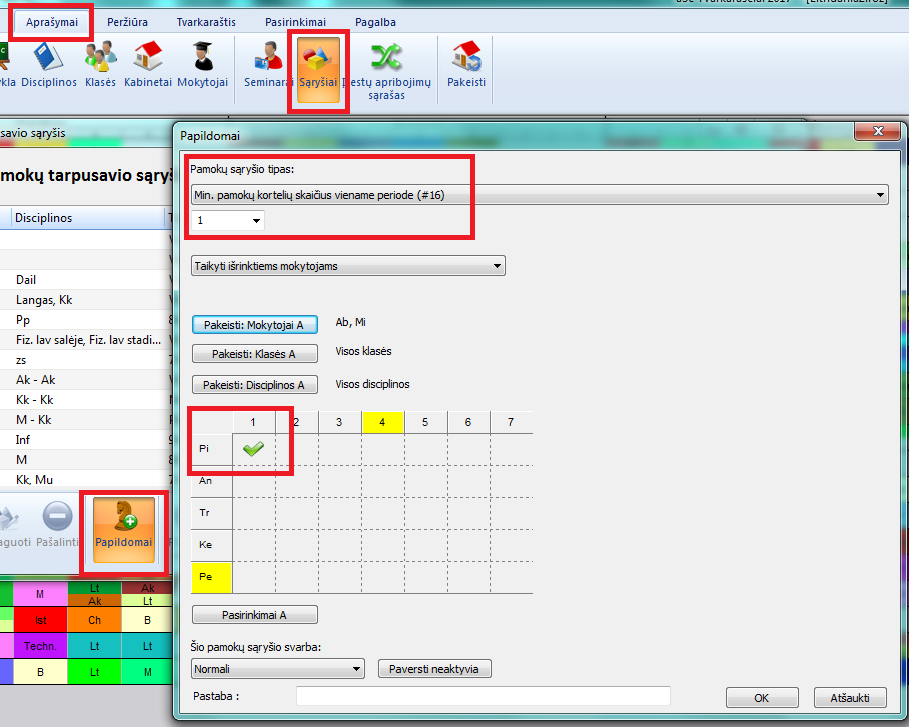The height and width of the screenshot is (727, 909).
Task: Click Paversti neaktyvia button
Action: 434,669
